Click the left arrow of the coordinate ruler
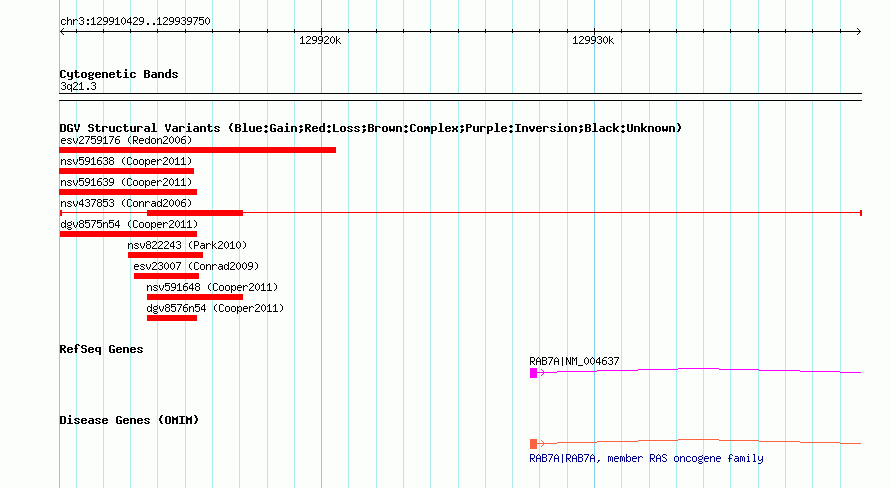Viewport: 890px width, 488px height. click(62, 32)
